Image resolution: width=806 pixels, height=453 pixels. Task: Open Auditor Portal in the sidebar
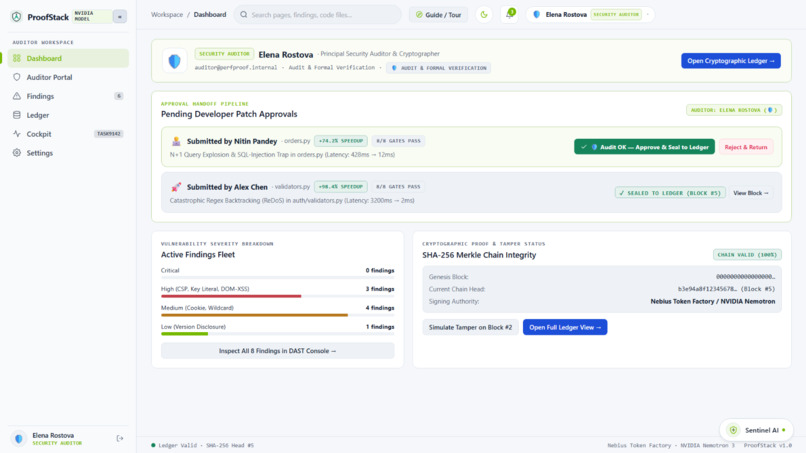(x=68, y=77)
